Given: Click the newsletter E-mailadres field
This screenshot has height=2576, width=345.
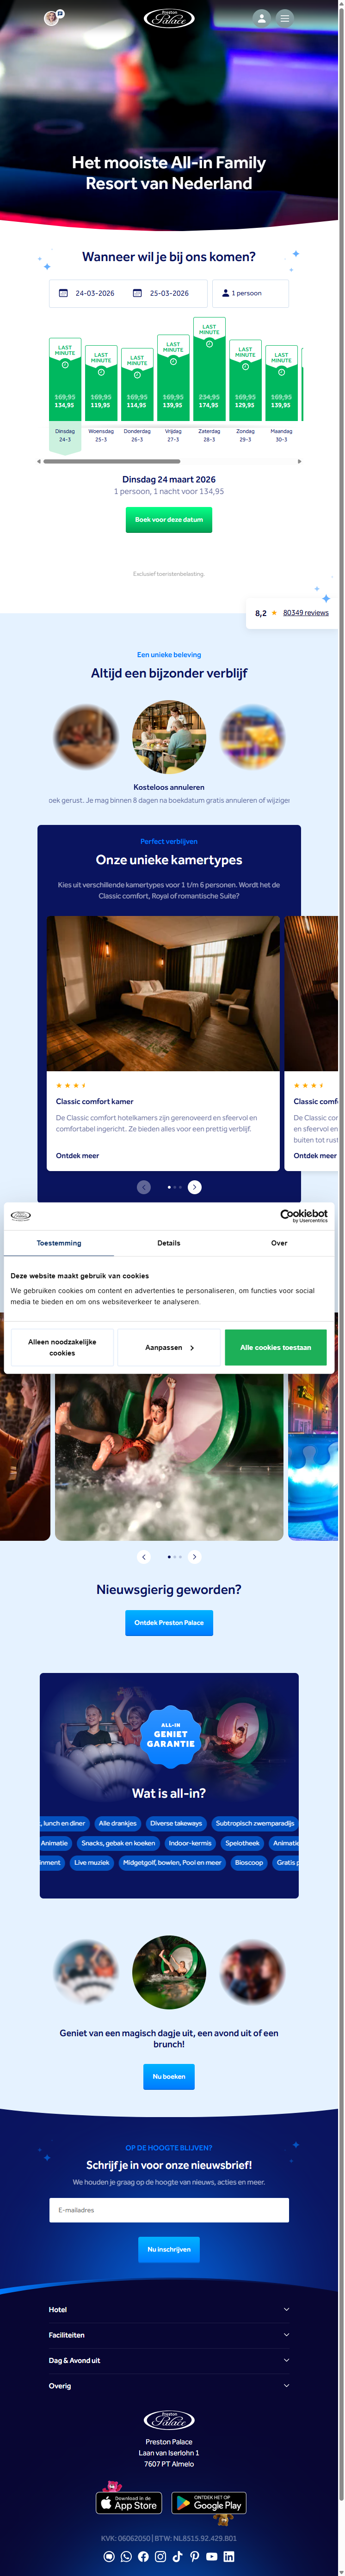Looking at the screenshot, I should tap(169, 2210).
